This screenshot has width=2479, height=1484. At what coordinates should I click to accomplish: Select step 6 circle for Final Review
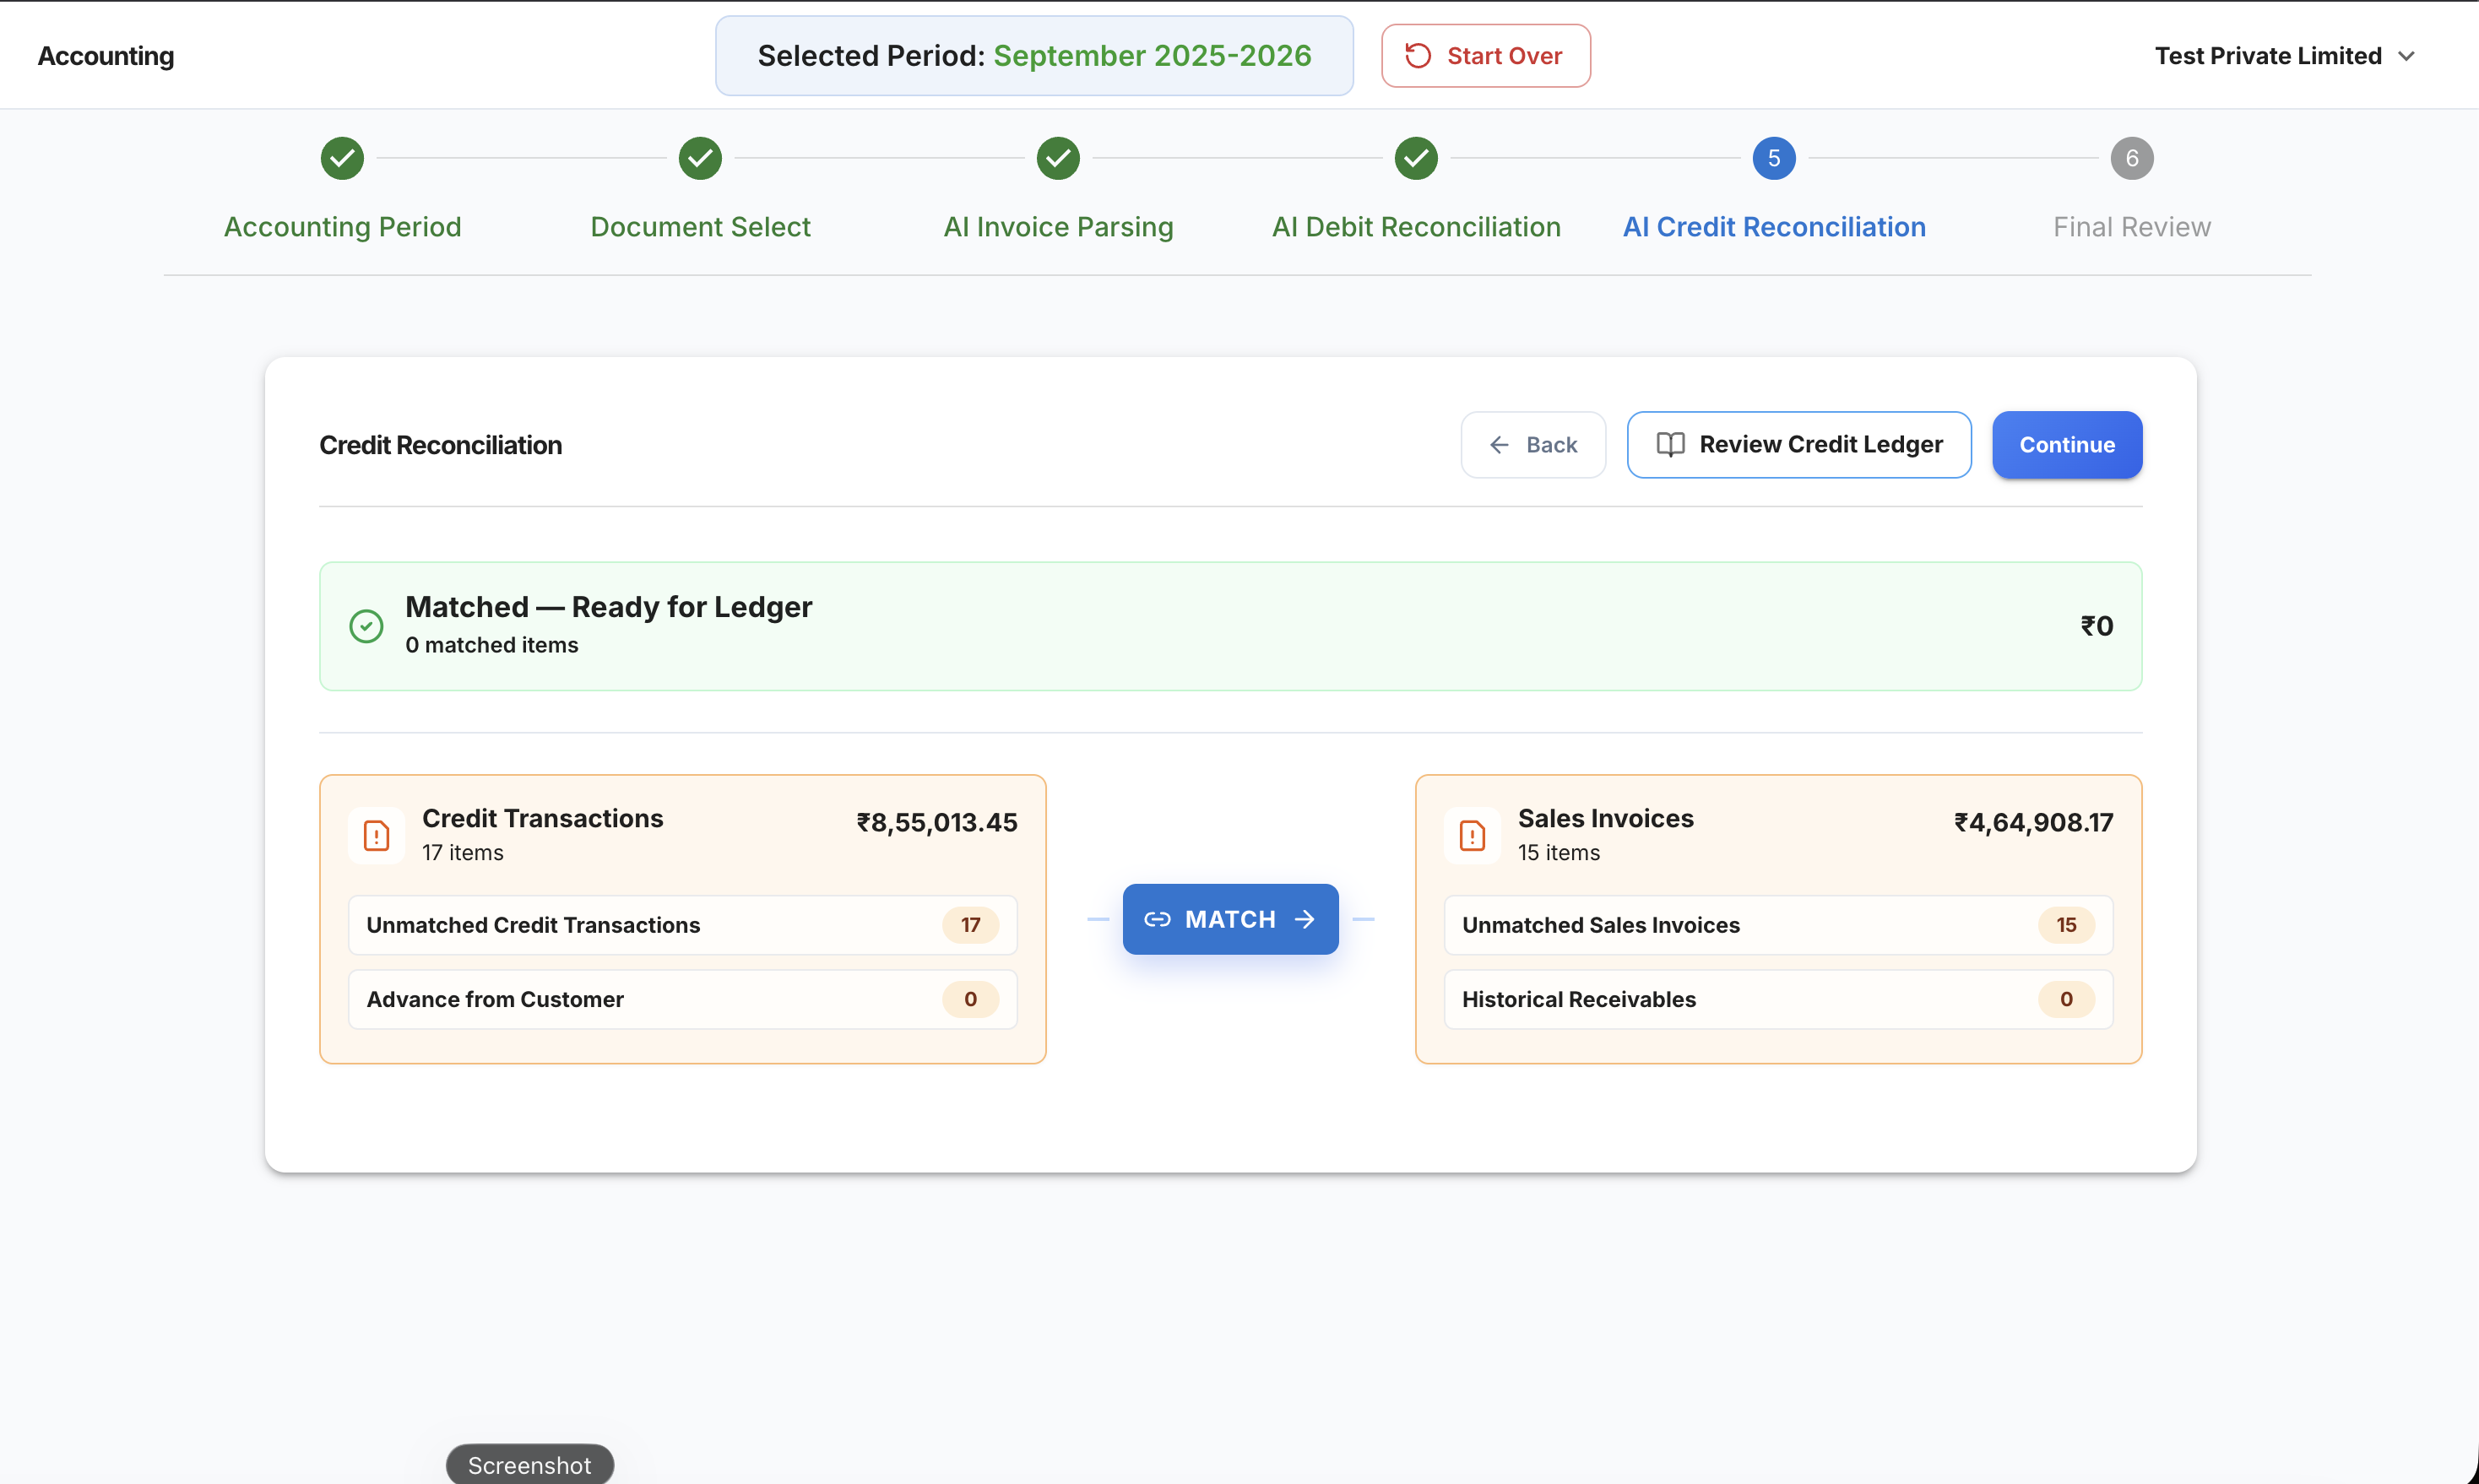click(2132, 158)
